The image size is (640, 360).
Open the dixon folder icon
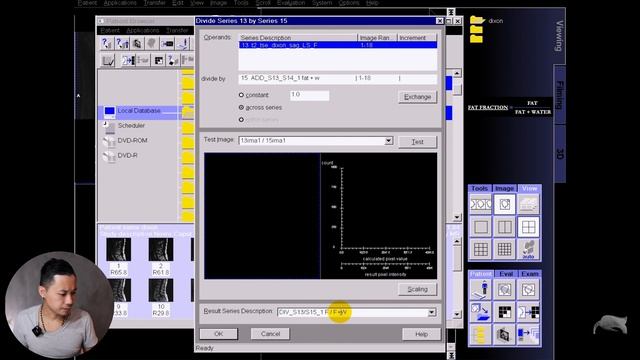pos(476,20)
